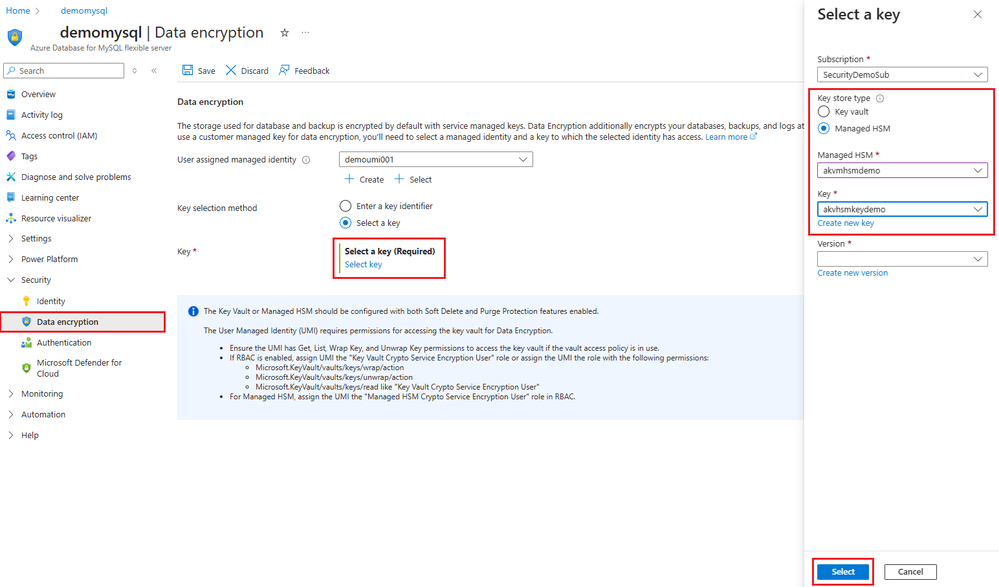
Task: Click the Select key link
Action: [363, 265]
